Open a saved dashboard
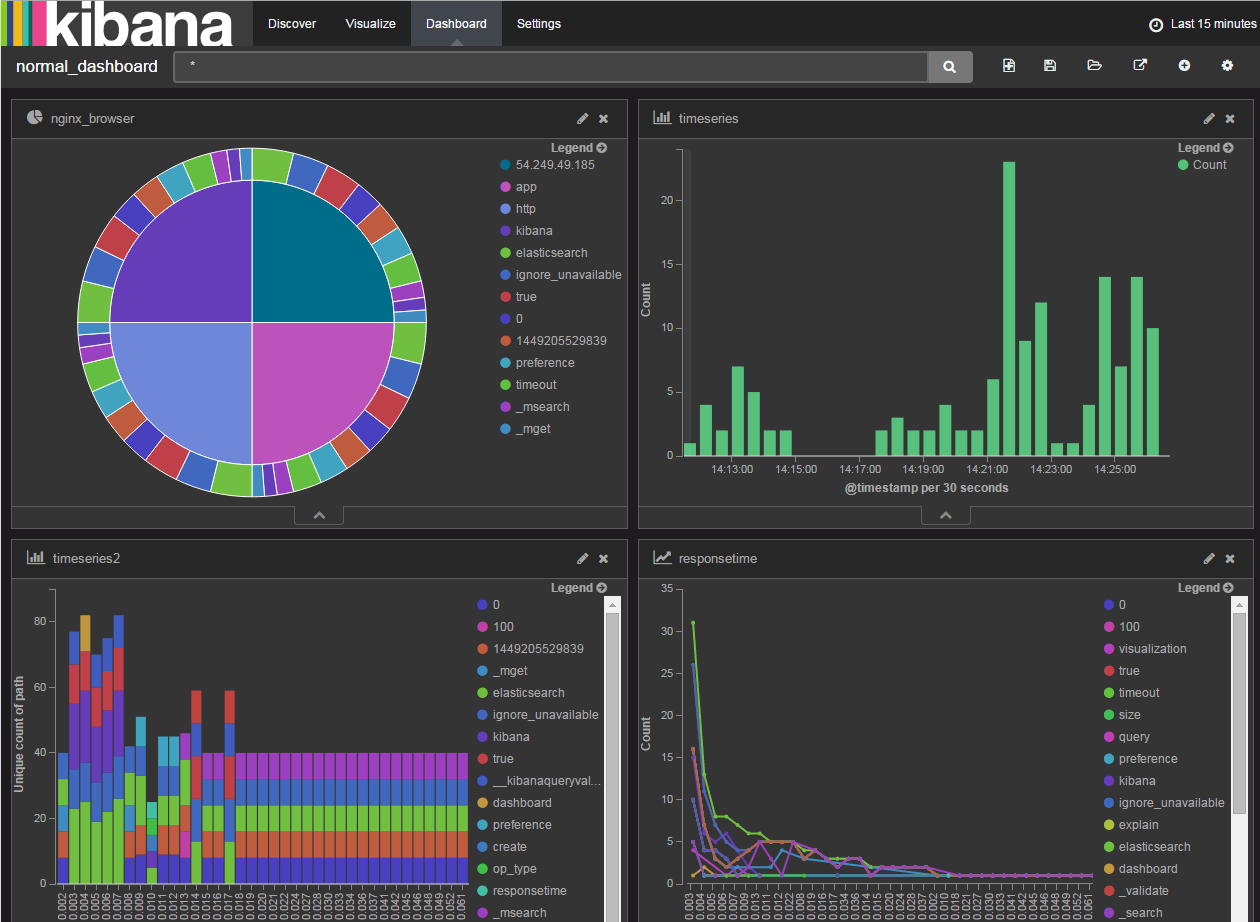The image size is (1260, 922). point(1094,65)
